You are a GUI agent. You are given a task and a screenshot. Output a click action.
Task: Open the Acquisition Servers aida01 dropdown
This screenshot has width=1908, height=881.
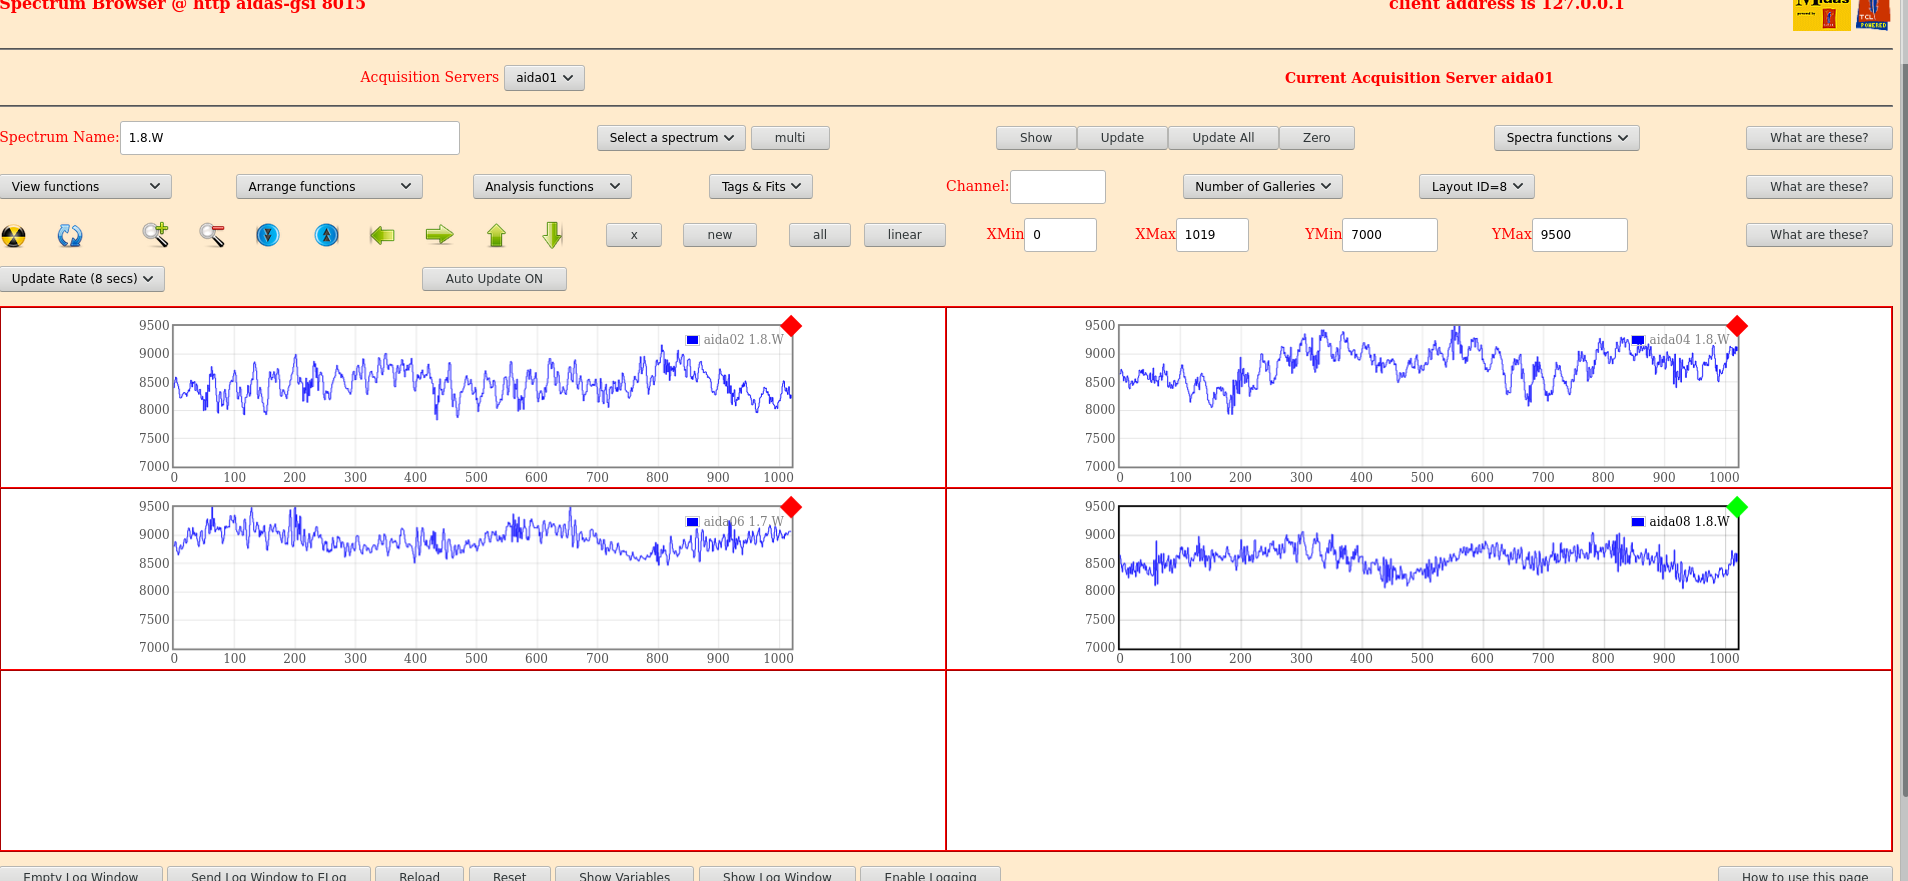(544, 78)
